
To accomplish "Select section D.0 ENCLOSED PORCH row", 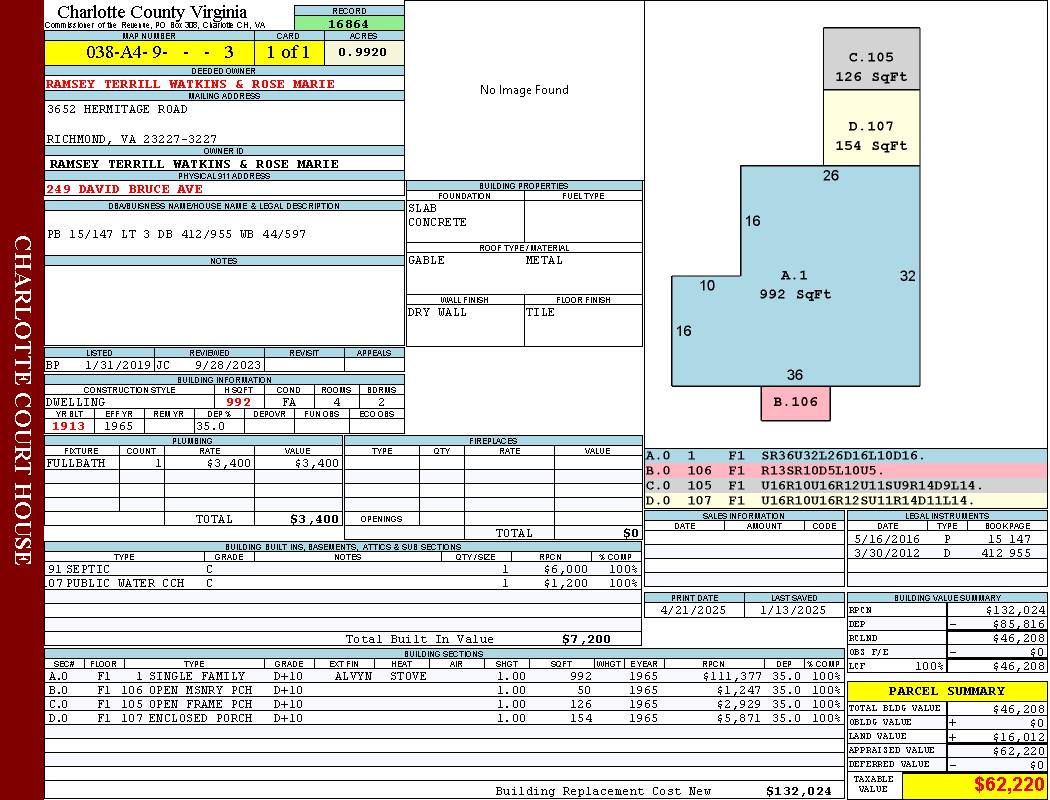I will [444, 718].
